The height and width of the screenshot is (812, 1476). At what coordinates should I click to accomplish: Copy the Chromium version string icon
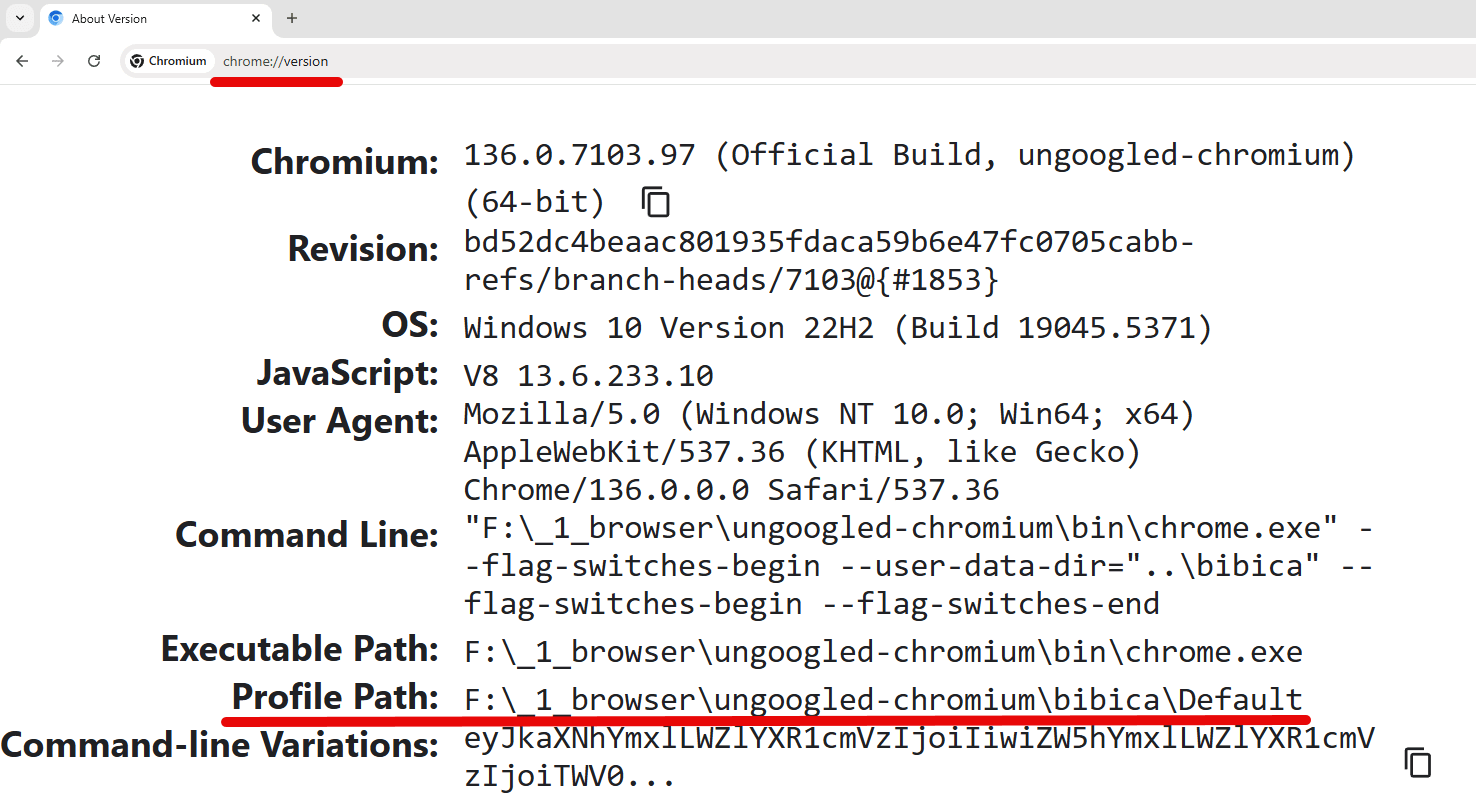pyautogui.click(x=655, y=202)
